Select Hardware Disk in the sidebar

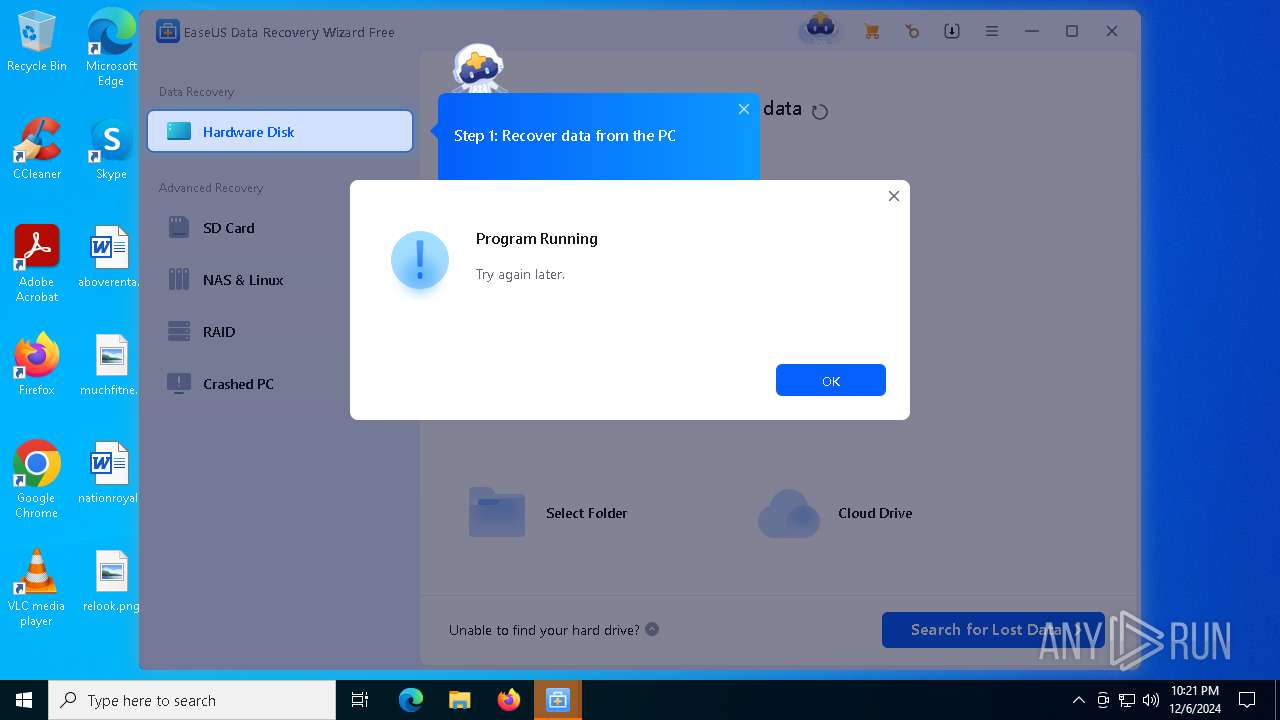[x=280, y=131]
